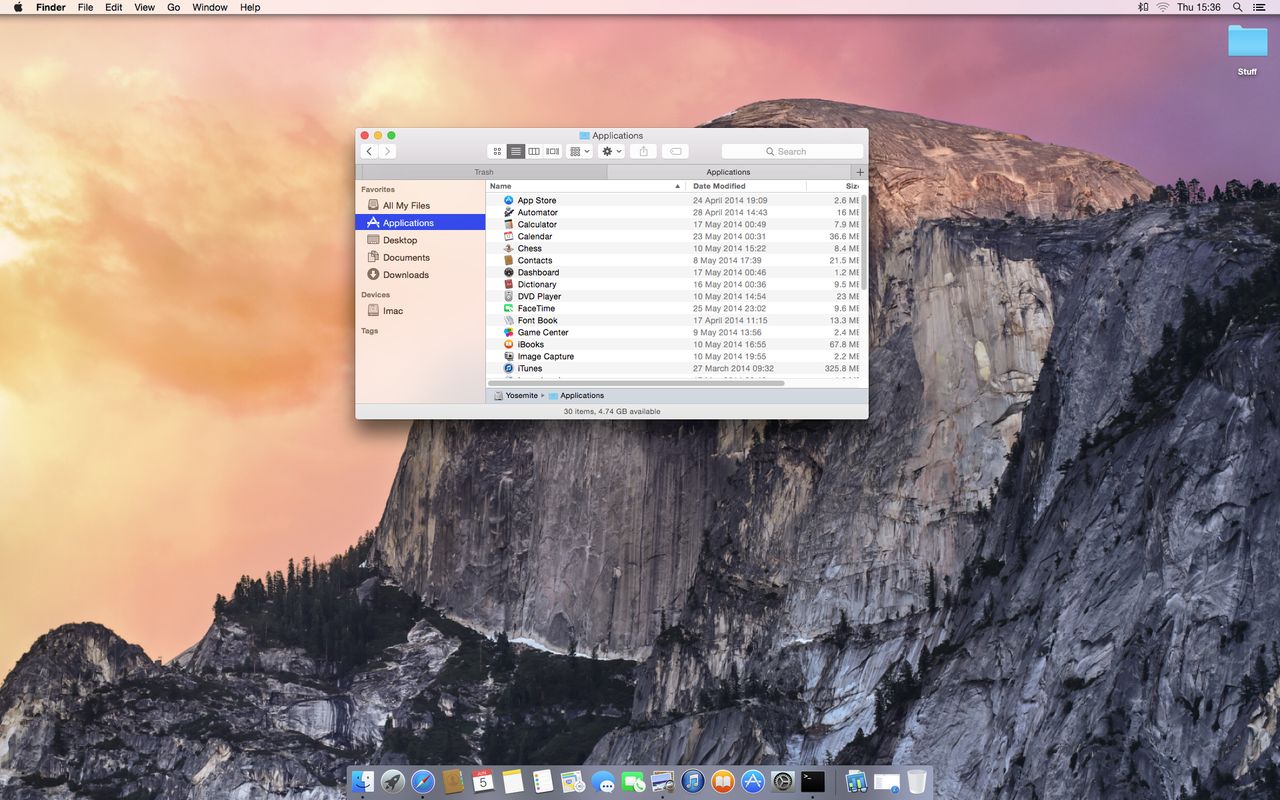
Task: Click Yosemite in the path bar
Action: [x=516, y=396]
